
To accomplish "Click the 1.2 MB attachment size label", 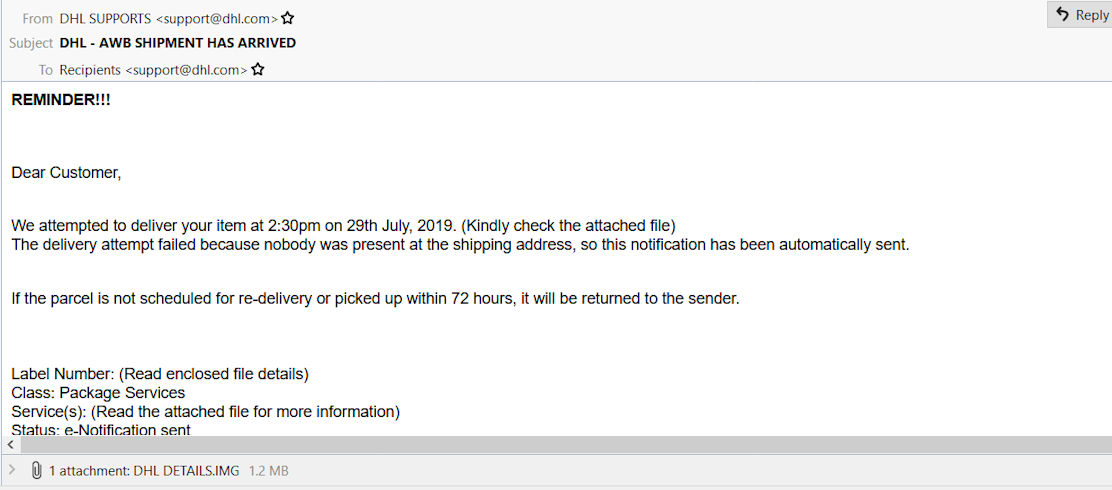I will [x=268, y=470].
